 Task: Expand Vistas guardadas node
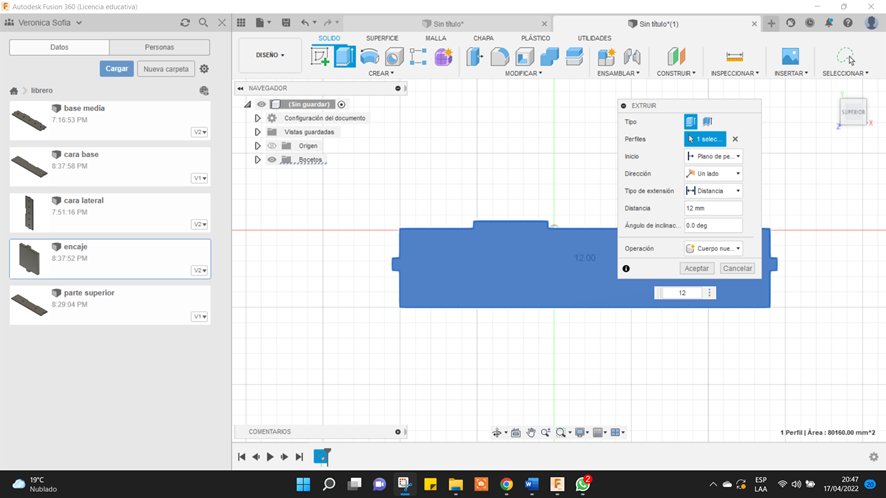coord(258,132)
